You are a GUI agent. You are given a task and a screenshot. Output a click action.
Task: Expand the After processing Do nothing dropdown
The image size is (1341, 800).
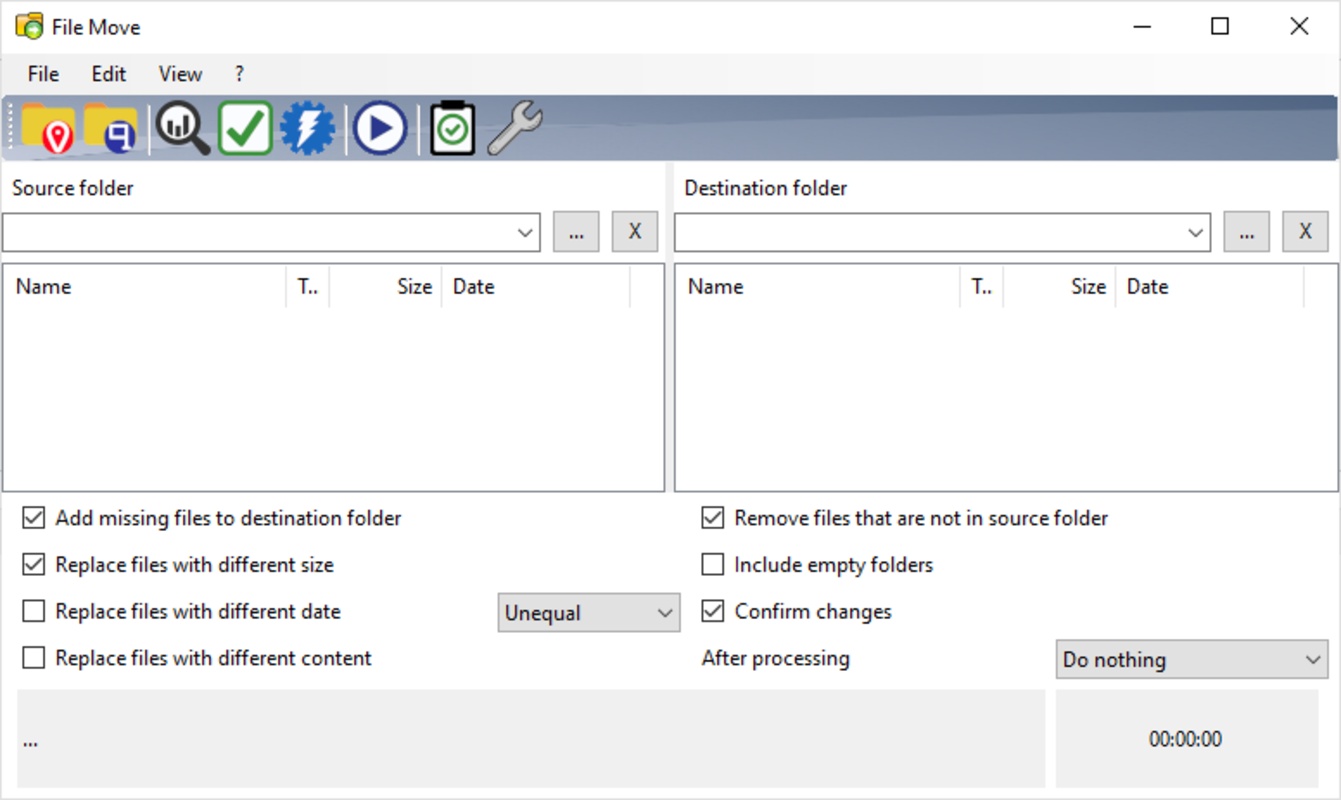(1191, 660)
